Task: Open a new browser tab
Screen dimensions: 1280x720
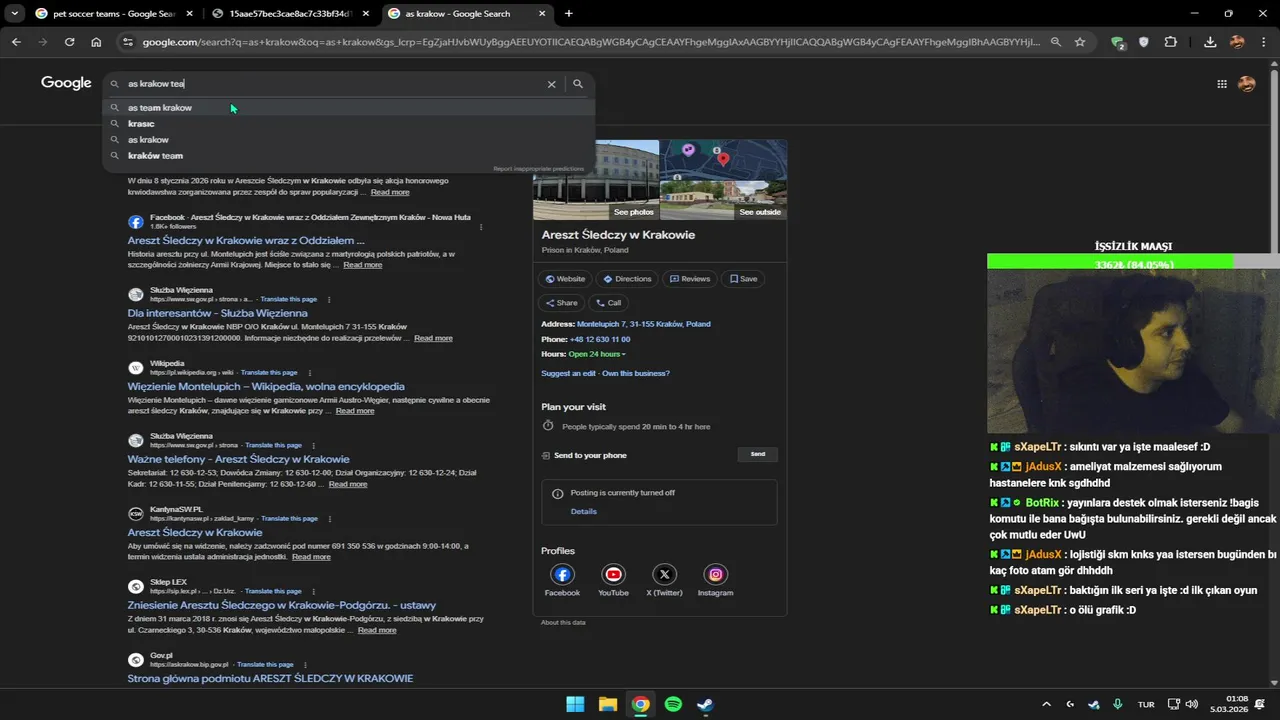Action: (569, 14)
